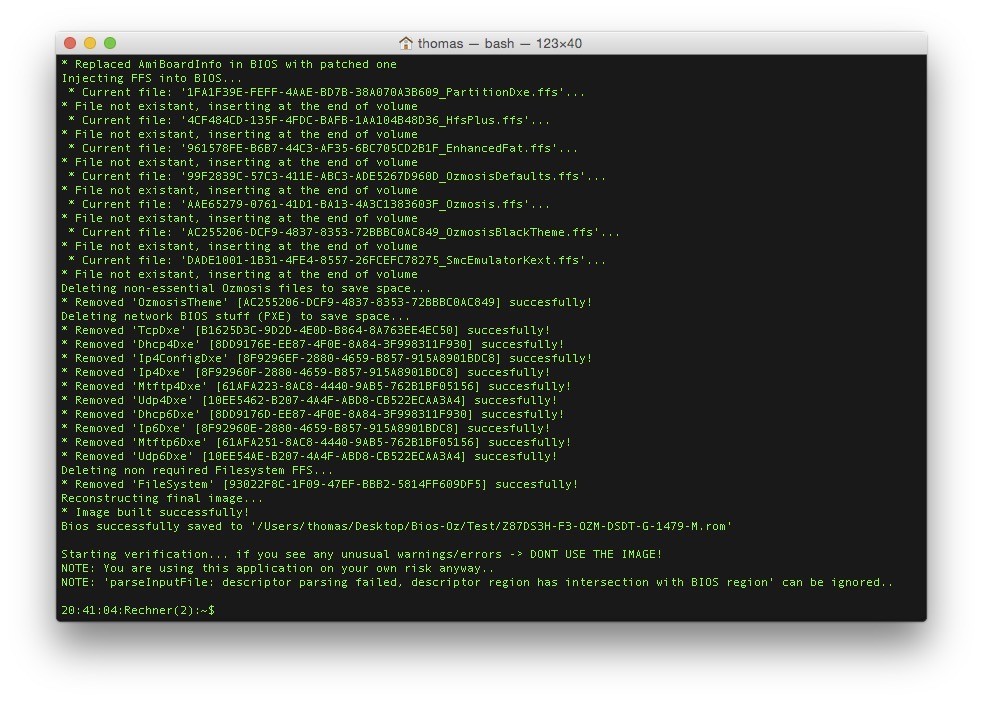
Task: Click the Removed 'Dhcp6Dxe' line
Action: 312,414
